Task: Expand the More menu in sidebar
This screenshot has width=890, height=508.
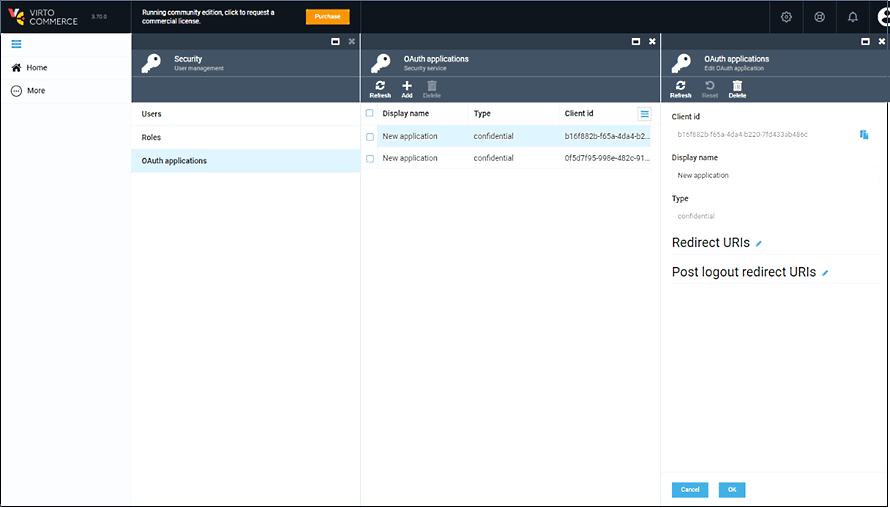Action: 28,91
